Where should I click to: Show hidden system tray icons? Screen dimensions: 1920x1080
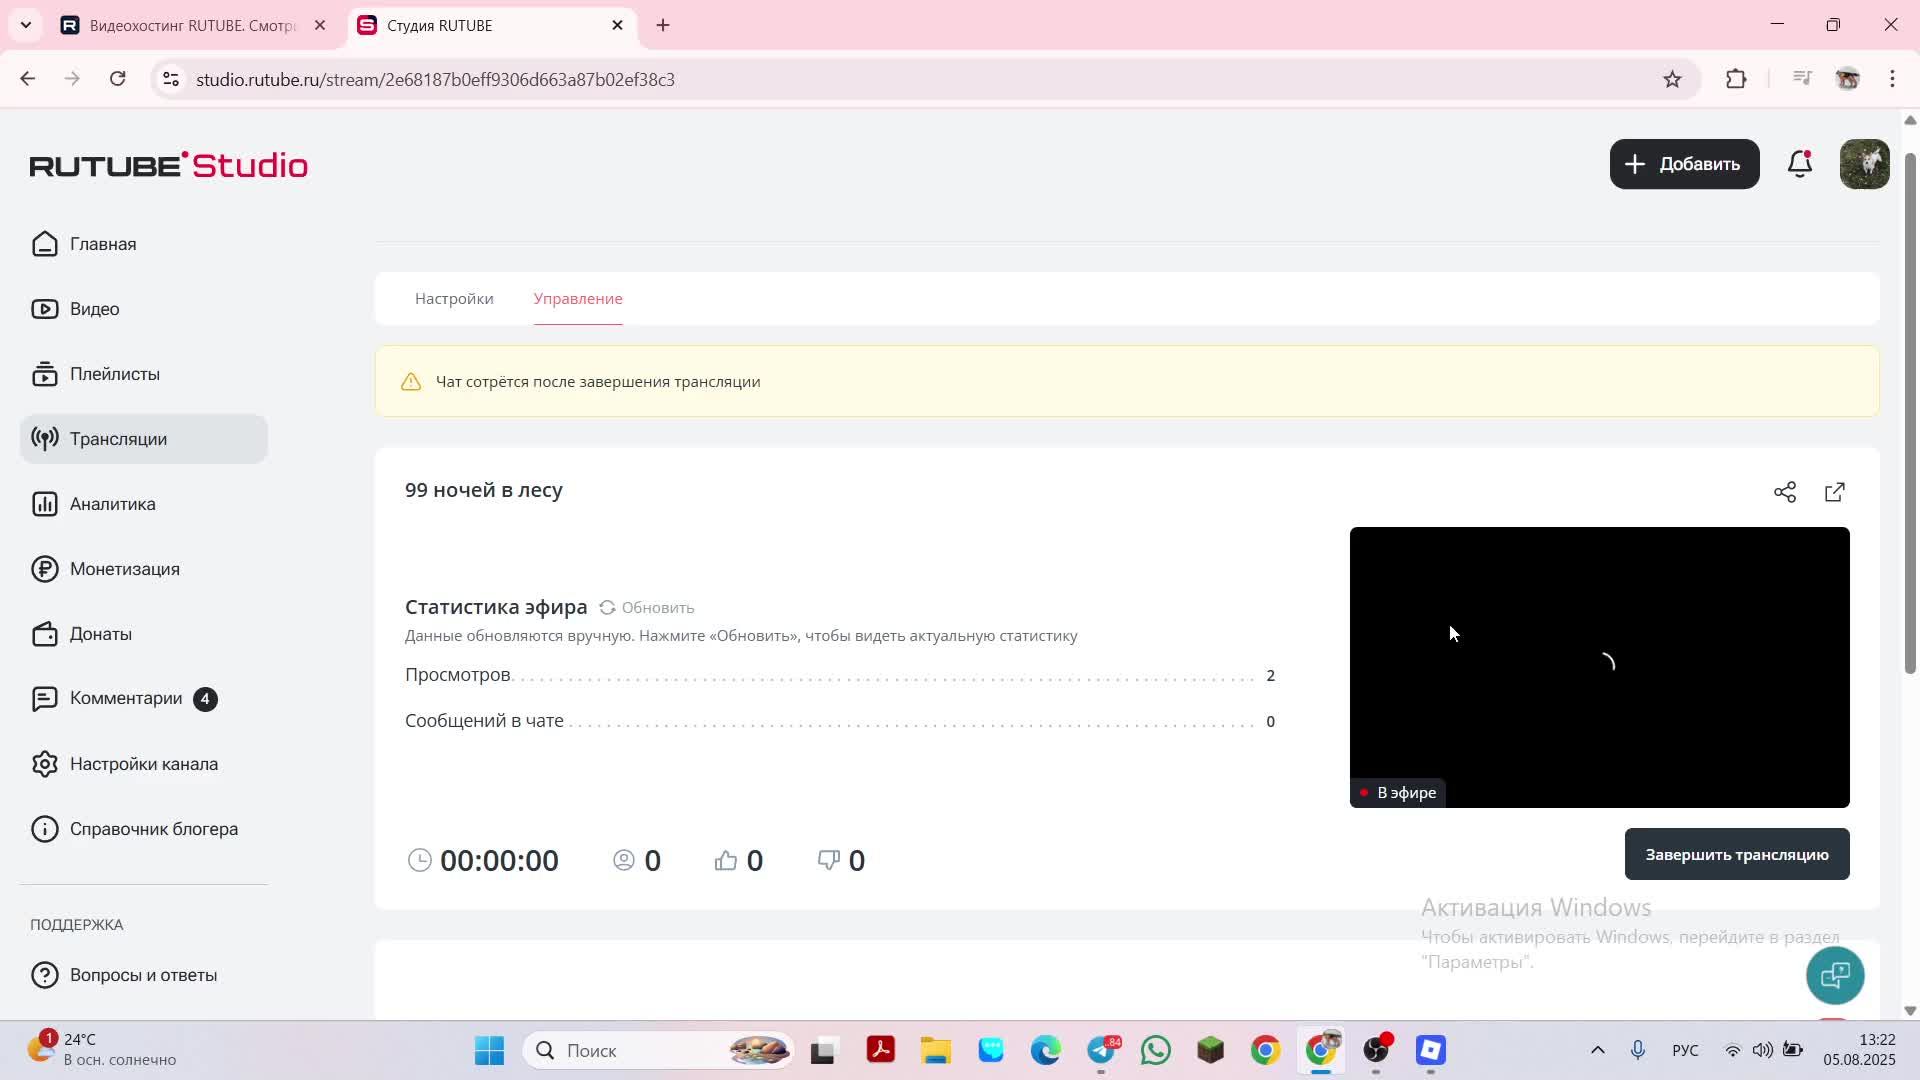1597,1050
